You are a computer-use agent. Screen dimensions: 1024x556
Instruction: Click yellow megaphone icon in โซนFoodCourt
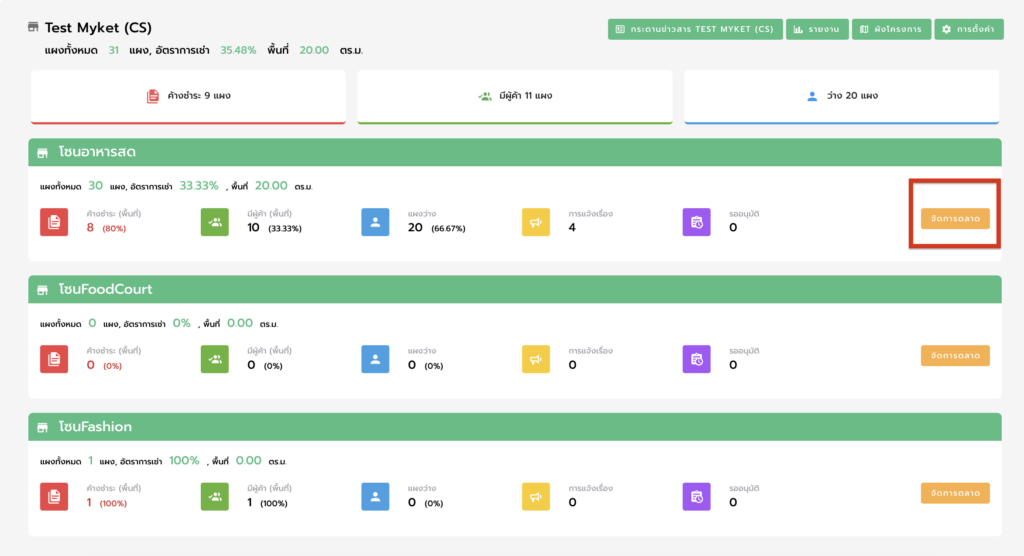[536, 359]
